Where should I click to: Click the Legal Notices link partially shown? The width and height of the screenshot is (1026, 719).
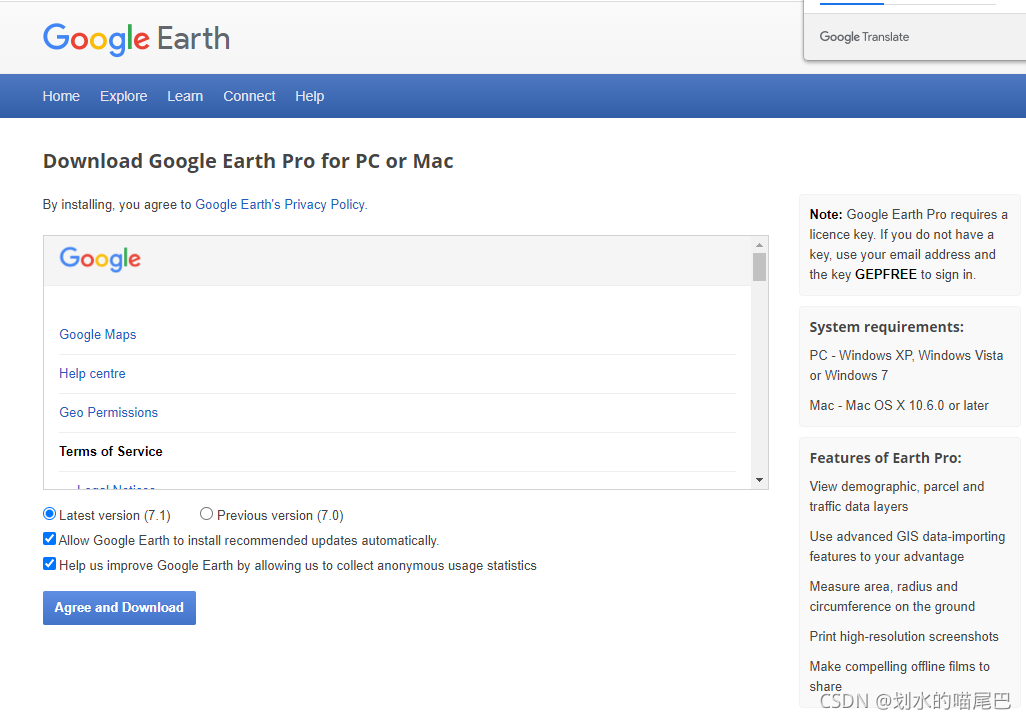tap(116, 486)
